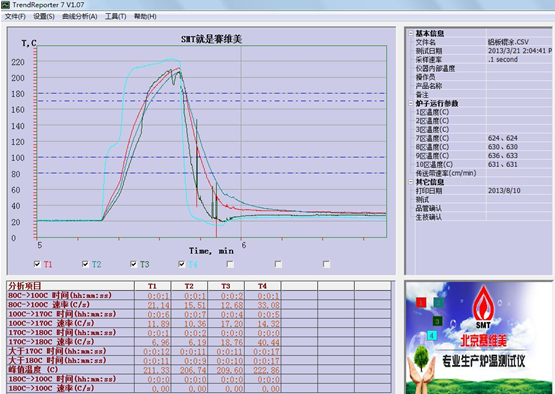Uncheck the T2 curve checkbox
Image resolution: width=555 pixels, height=394 pixels.
[x=85, y=264]
